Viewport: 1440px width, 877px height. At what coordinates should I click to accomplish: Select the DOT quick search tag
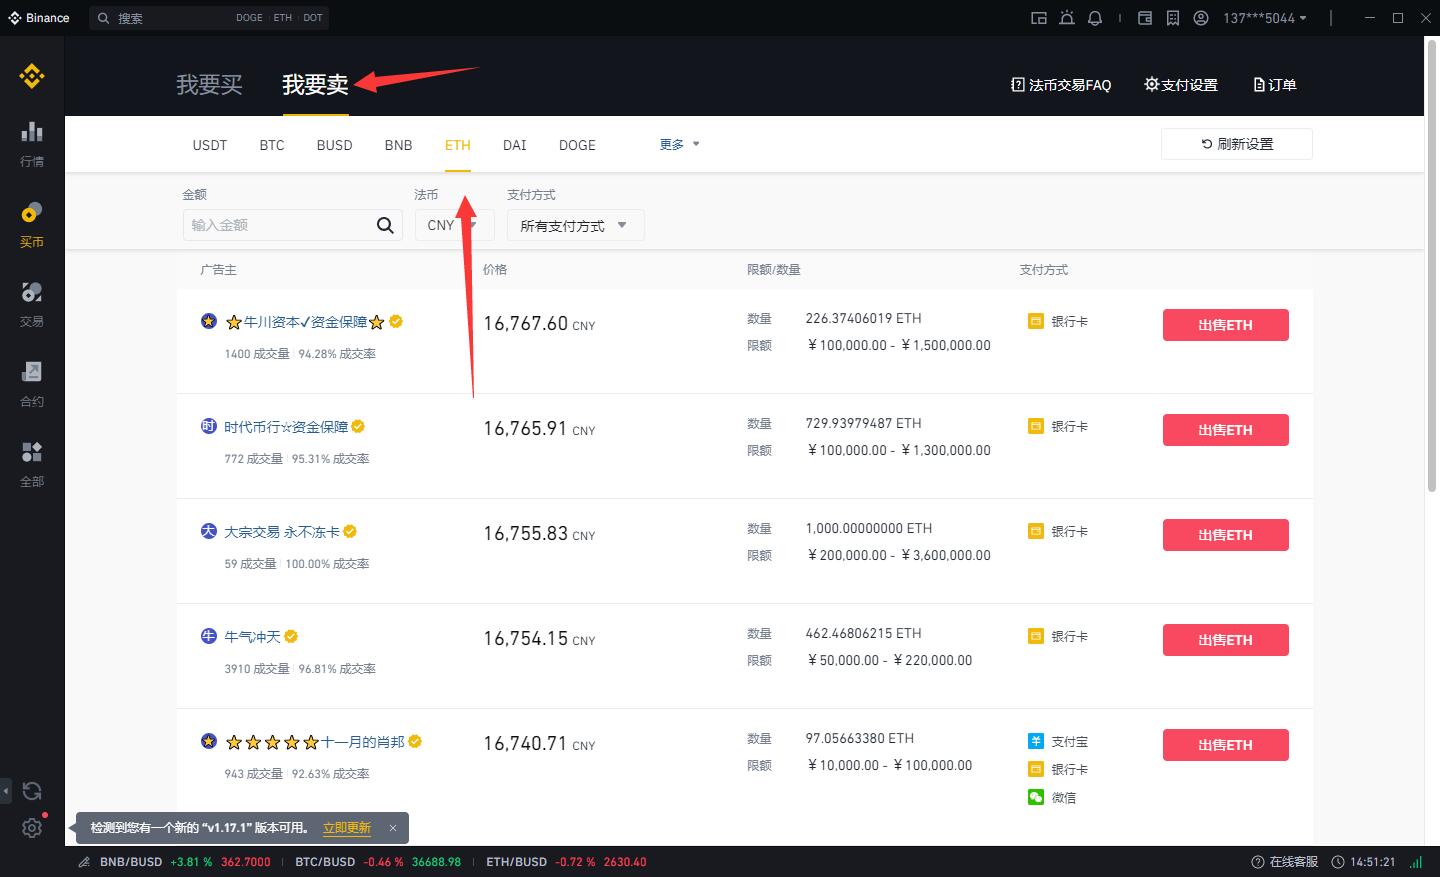click(313, 18)
